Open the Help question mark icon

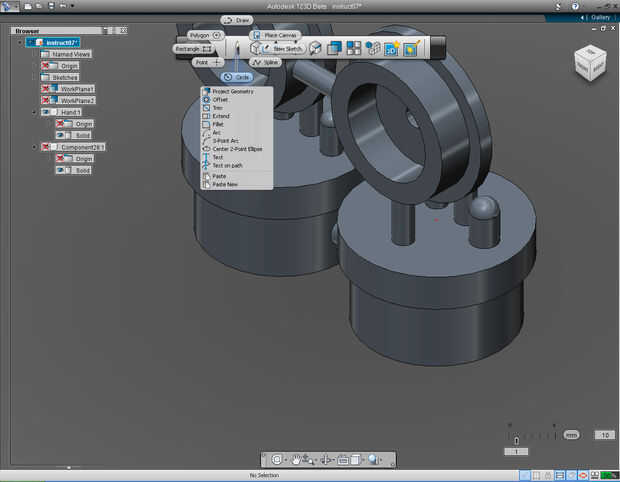[575, 6]
